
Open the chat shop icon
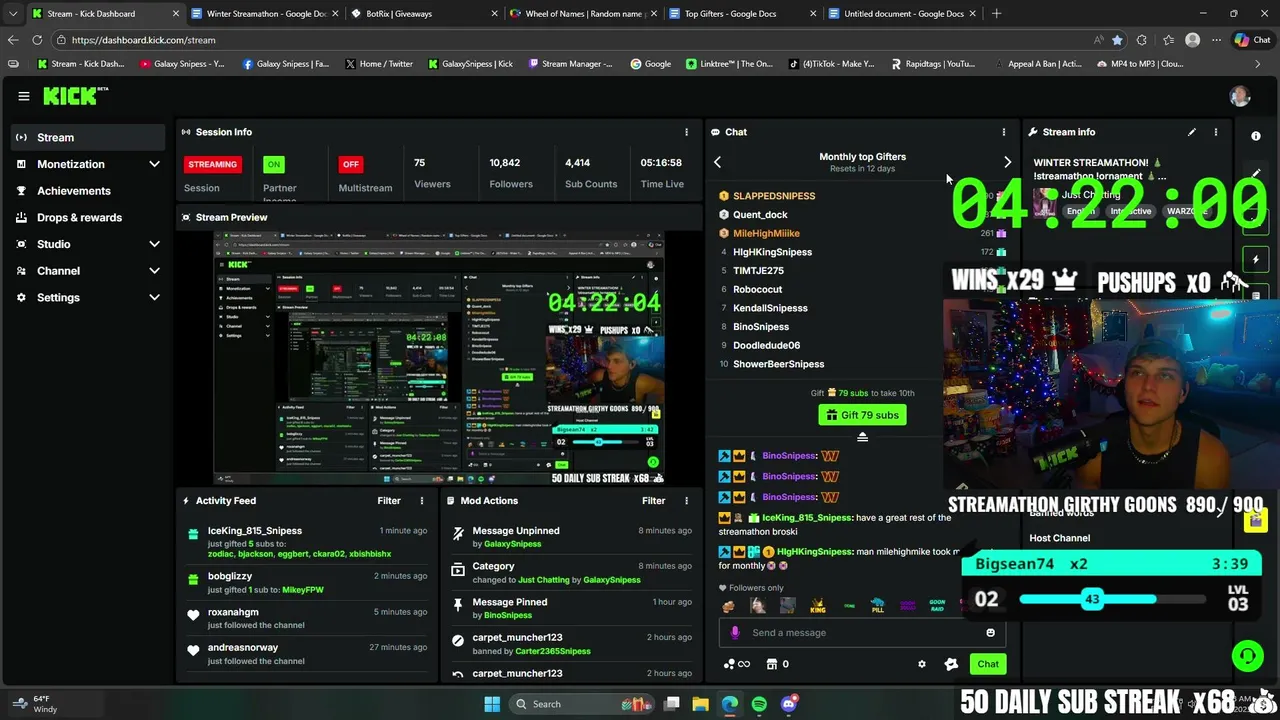click(771, 664)
